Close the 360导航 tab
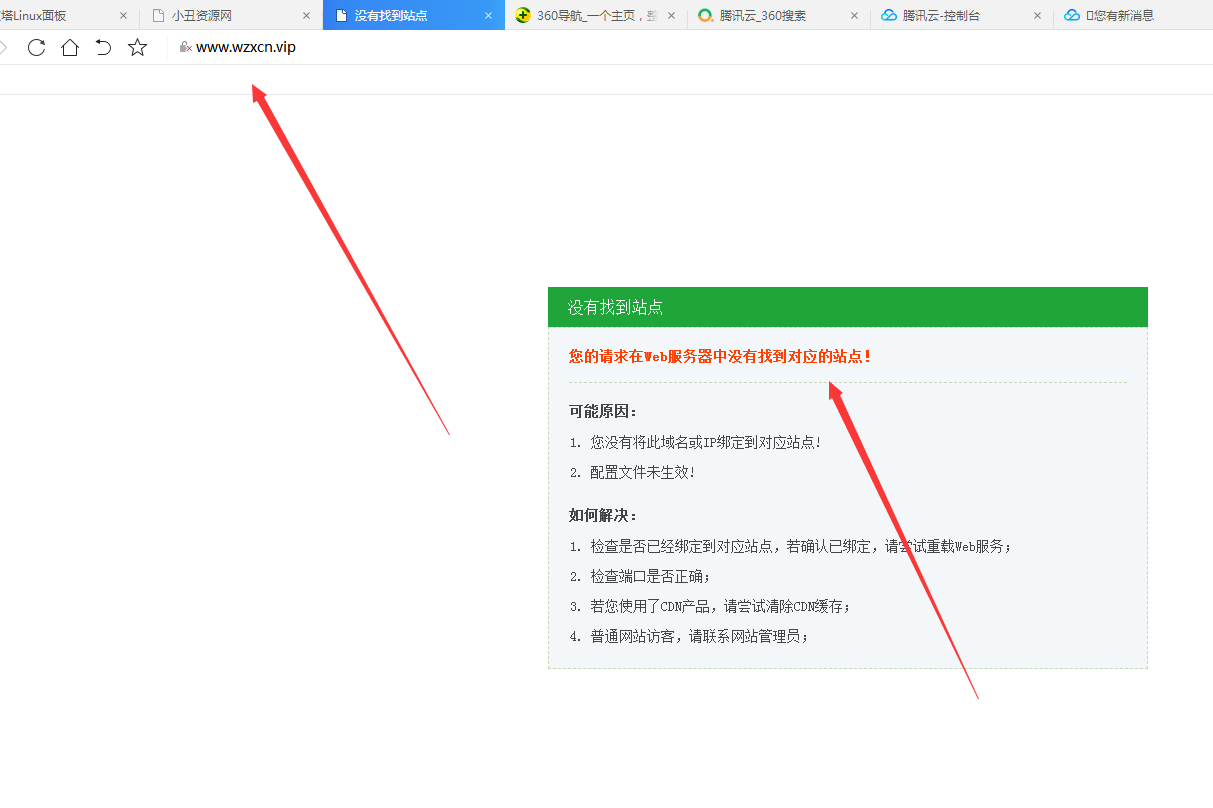Screen dimensions: 1213x808 pyautogui.click(x=671, y=16)
